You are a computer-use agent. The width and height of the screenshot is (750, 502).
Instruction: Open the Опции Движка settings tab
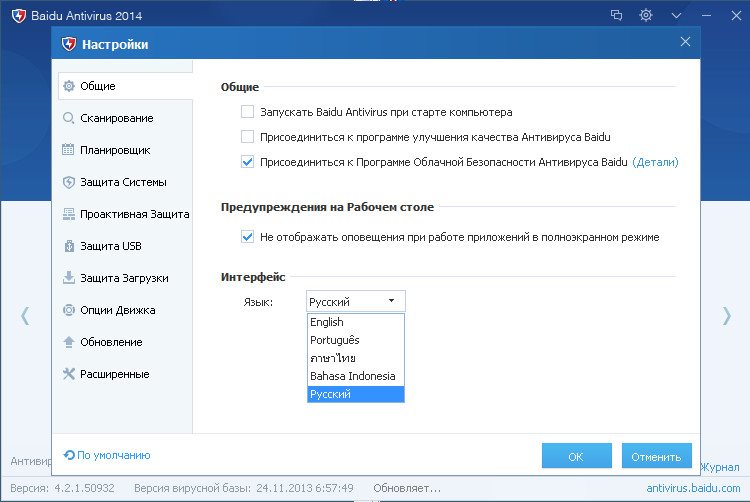(125, 310)
